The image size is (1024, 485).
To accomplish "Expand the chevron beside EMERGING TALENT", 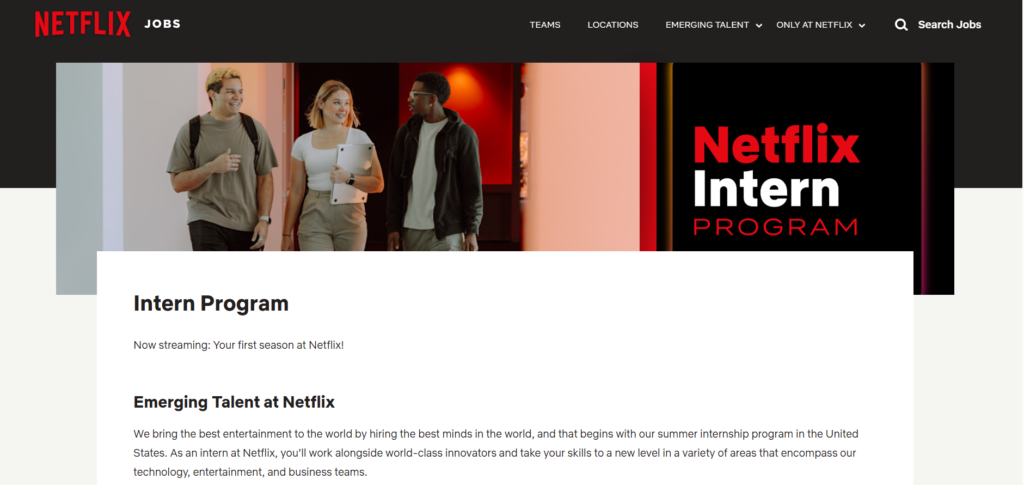I will pos(759,25).
